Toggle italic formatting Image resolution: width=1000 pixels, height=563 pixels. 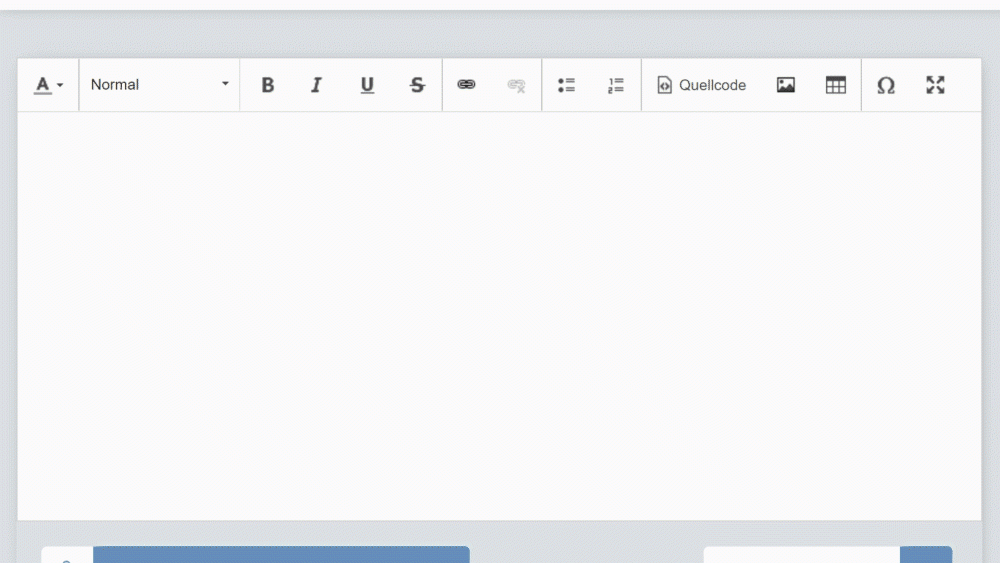click(x=316, y=85)
